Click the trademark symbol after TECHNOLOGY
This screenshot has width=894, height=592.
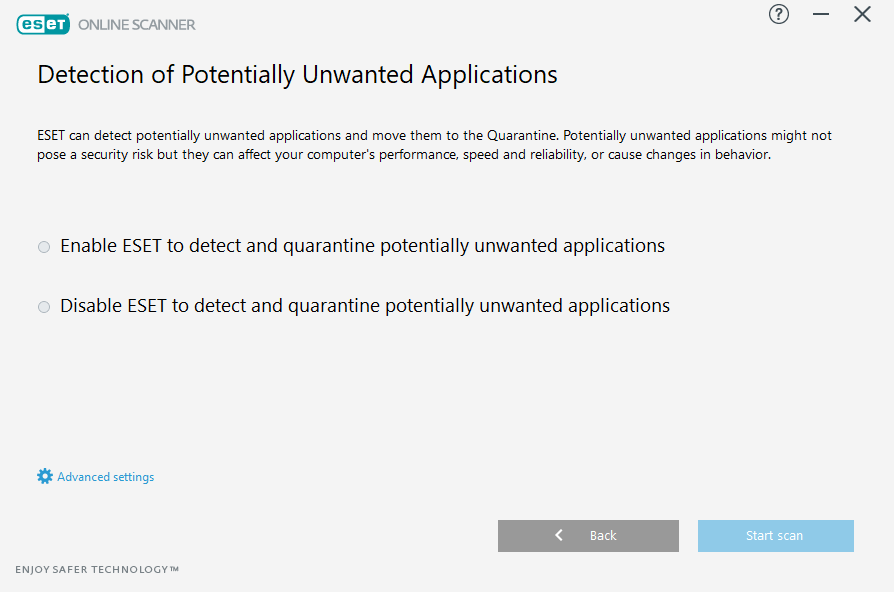pyautogui.click(x=174, y=568)
